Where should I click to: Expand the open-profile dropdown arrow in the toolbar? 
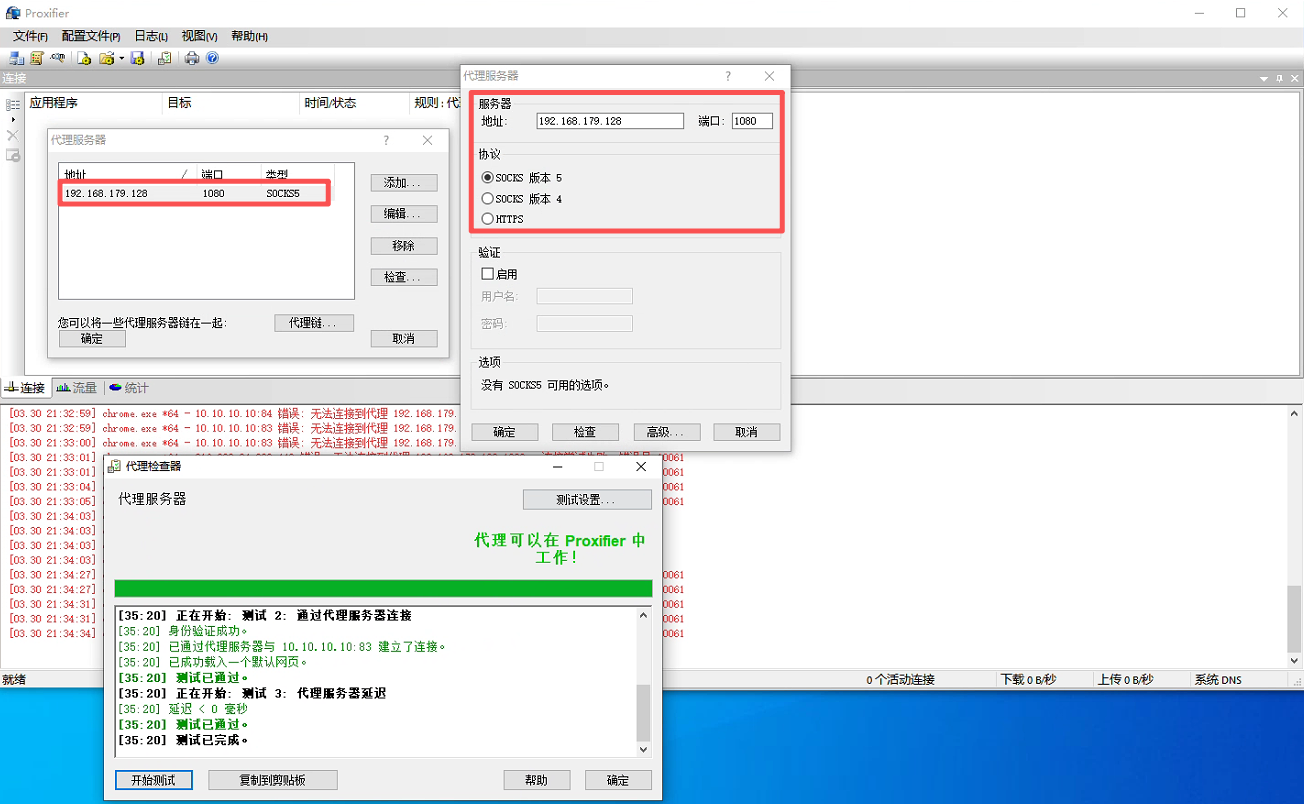pos(121,58)
